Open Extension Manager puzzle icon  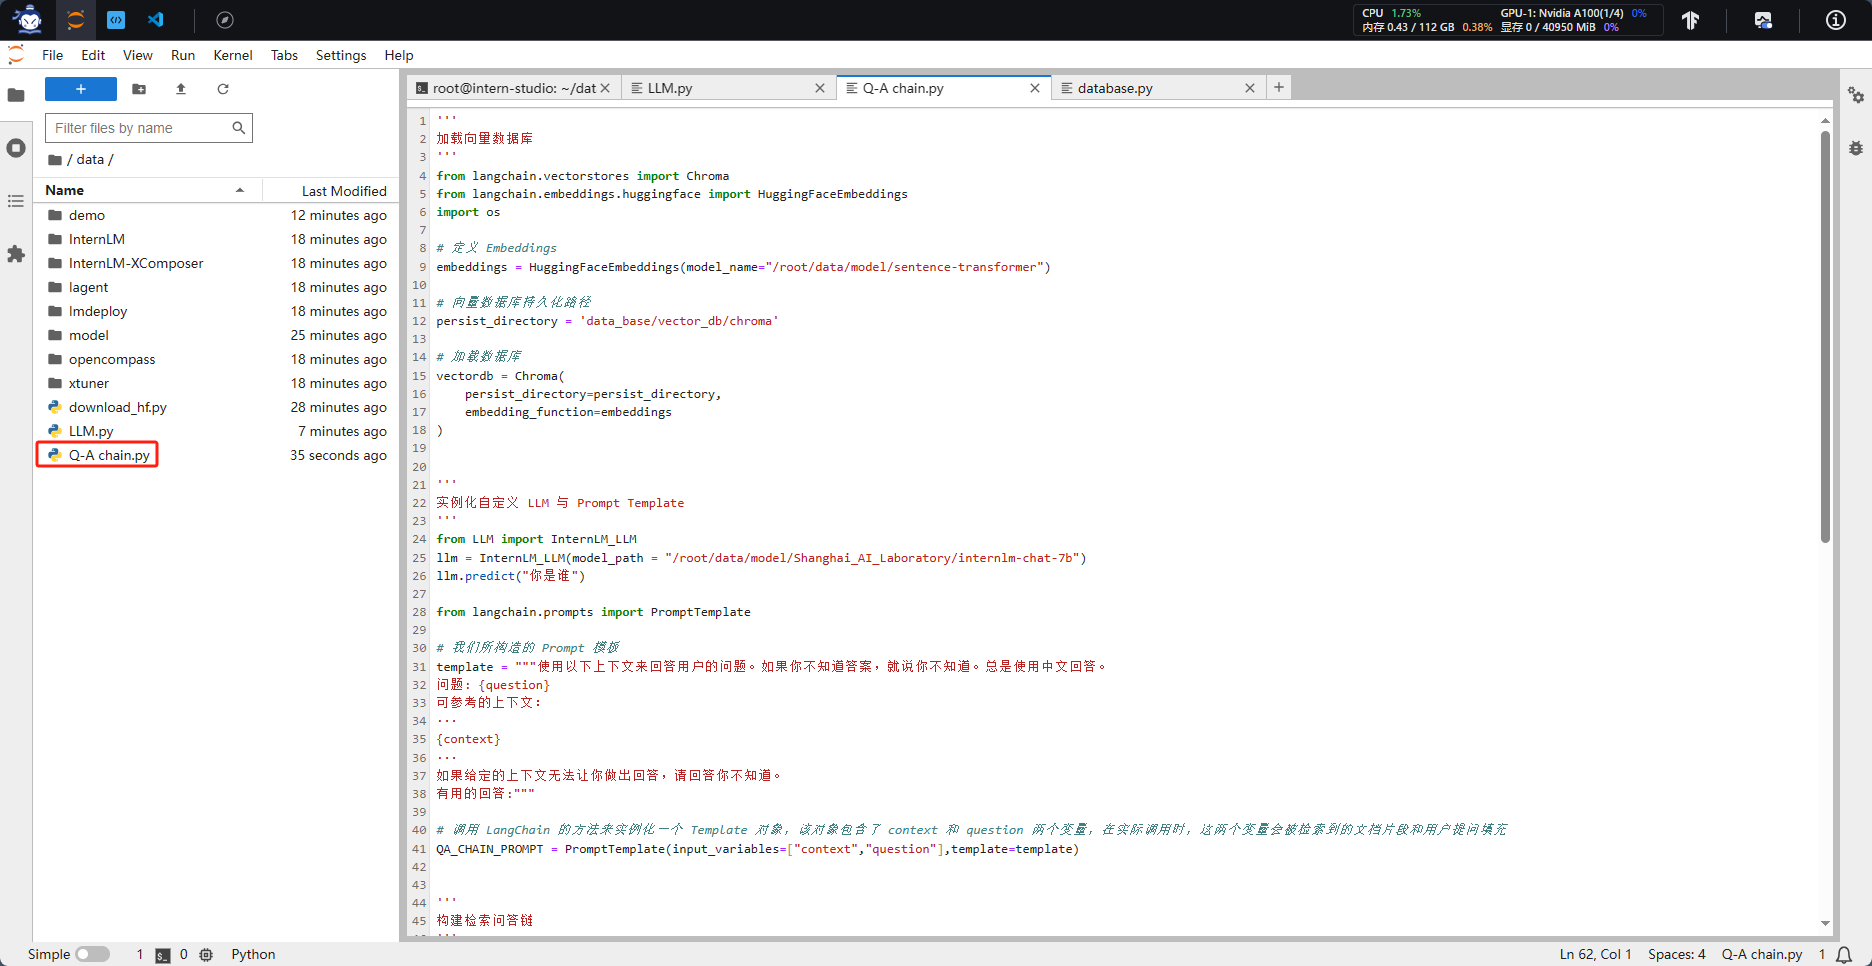coord(16,254)
